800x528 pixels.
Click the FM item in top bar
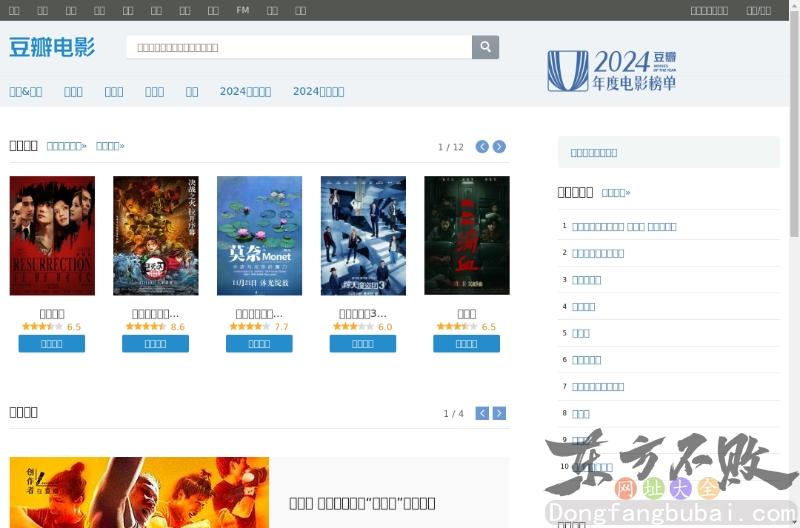(x=243, y=10)
